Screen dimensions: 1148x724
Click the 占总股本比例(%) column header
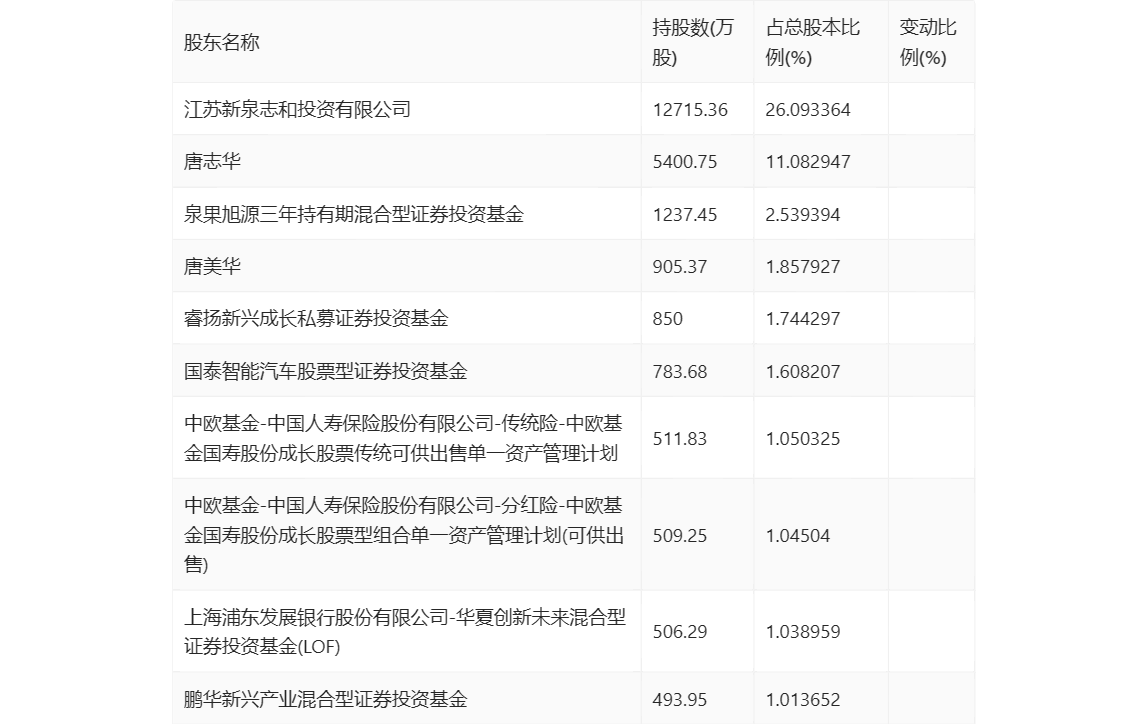(813, 42)
